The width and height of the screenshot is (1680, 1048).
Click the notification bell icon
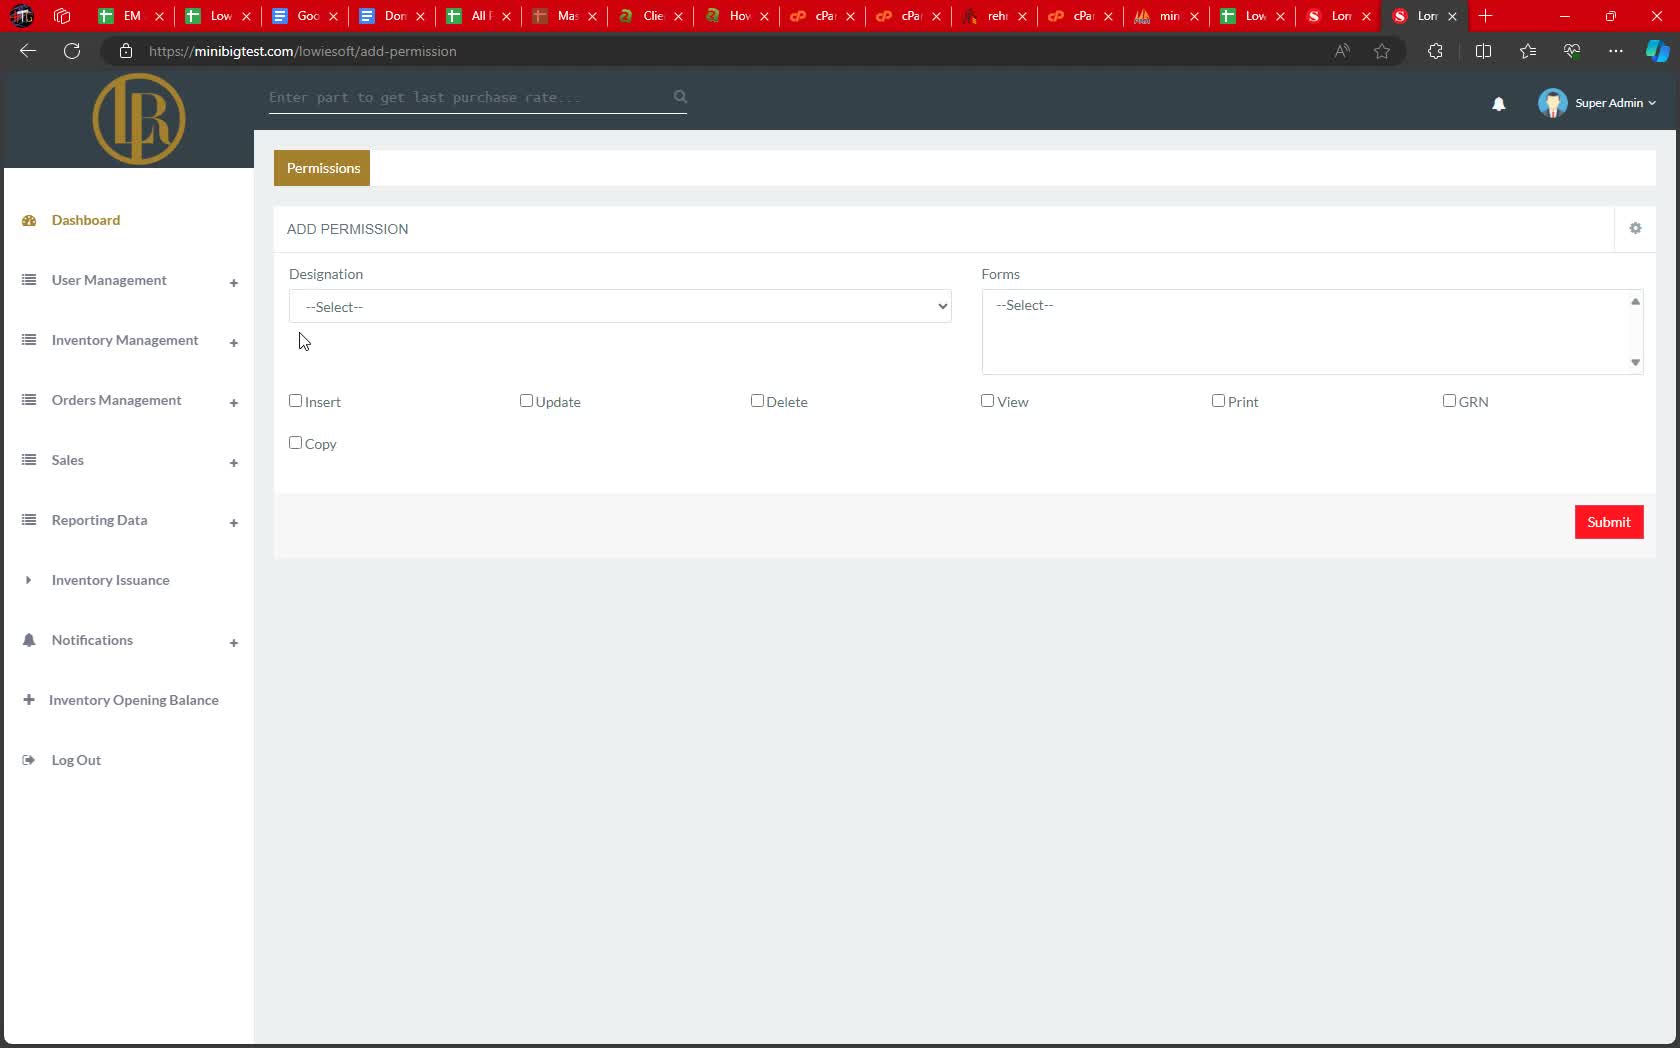coord(1498,104)
